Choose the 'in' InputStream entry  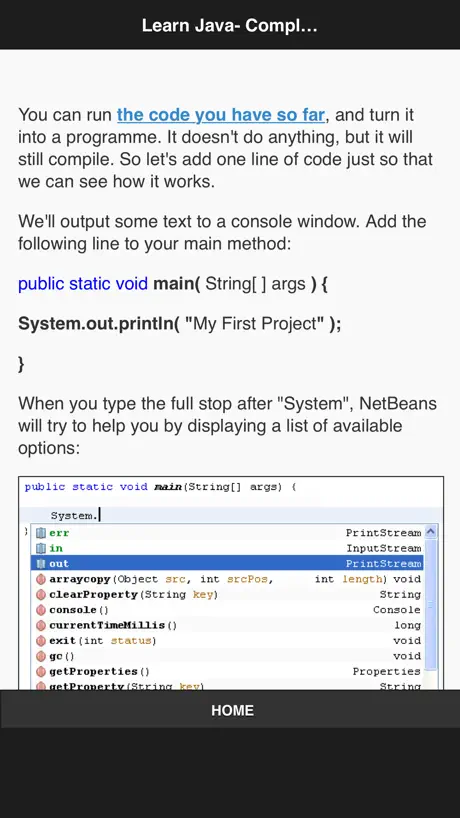(227, 548)
